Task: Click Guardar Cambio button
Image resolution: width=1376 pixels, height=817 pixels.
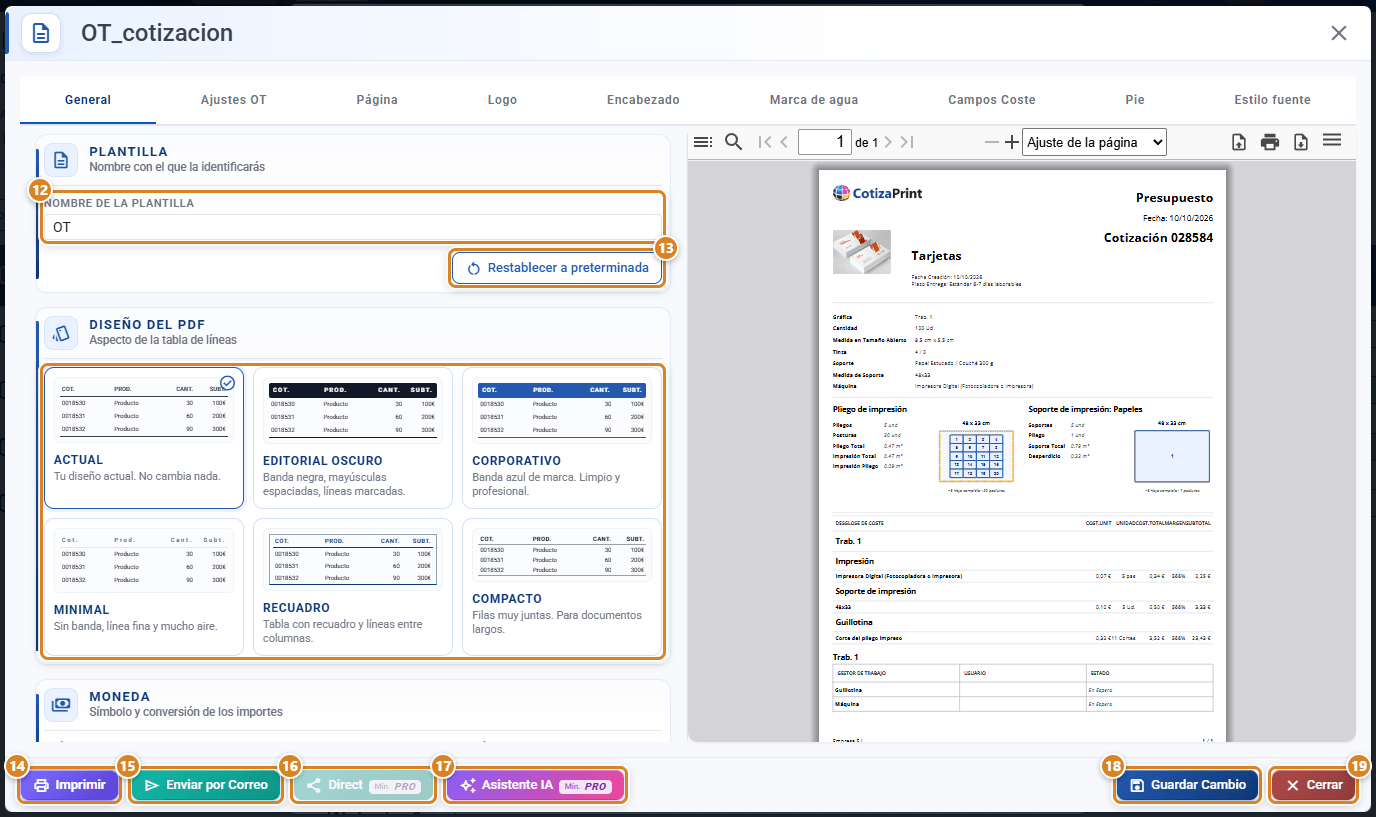Action: click(1187, 785)
